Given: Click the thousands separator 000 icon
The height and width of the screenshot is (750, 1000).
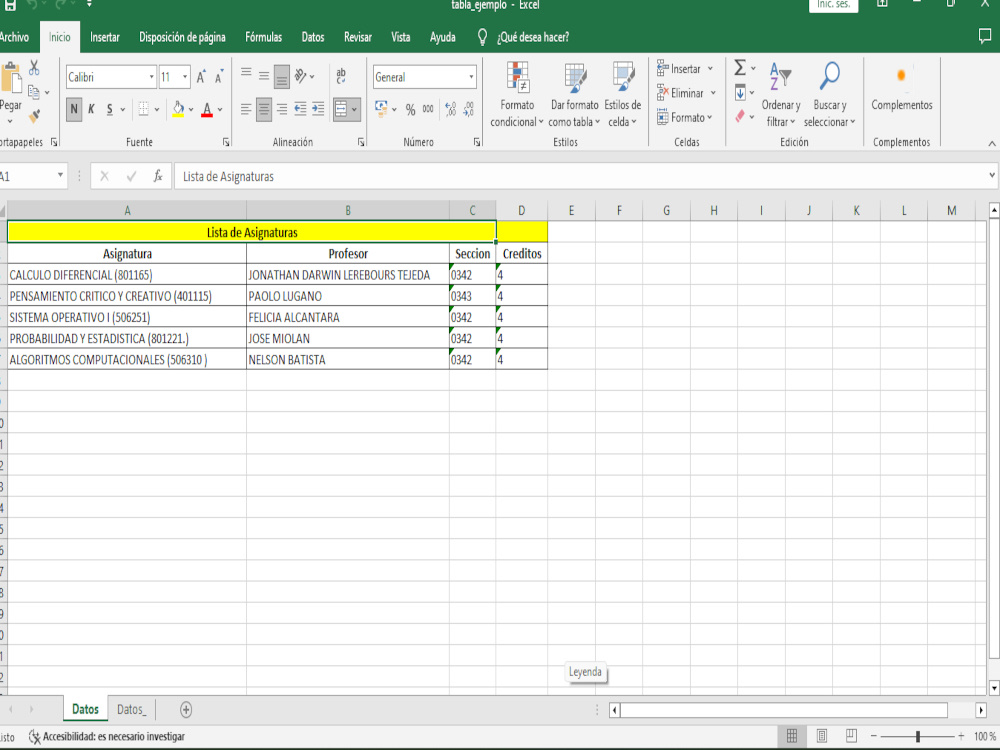Looking at the screenshot, I should tap(428, 109).
